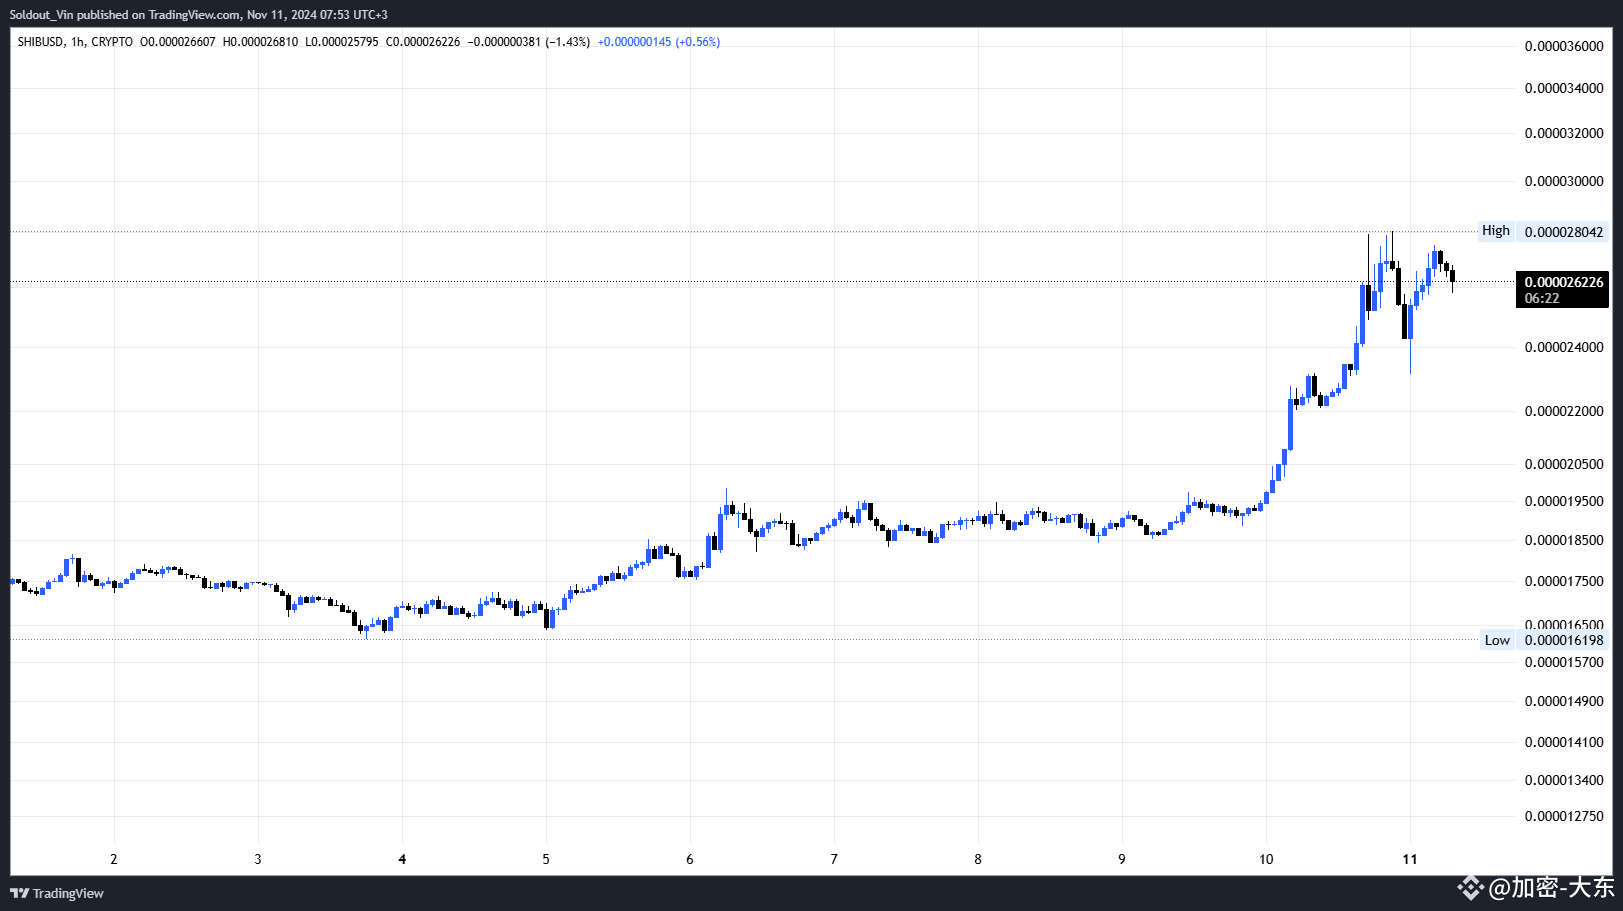Click the high value H0.000026810

[x=260, y=42]
